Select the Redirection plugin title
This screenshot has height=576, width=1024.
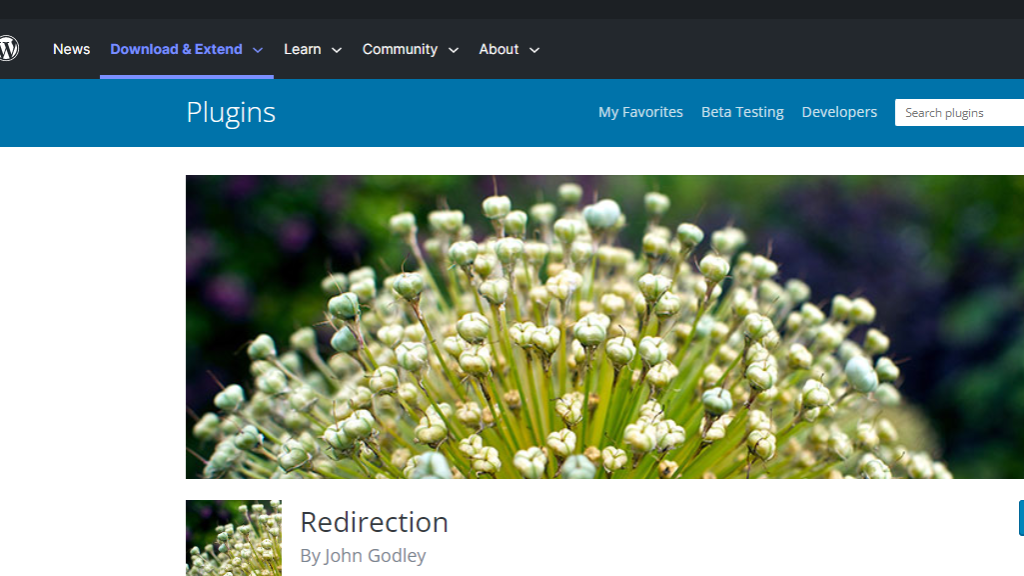(x=374, y=522)
